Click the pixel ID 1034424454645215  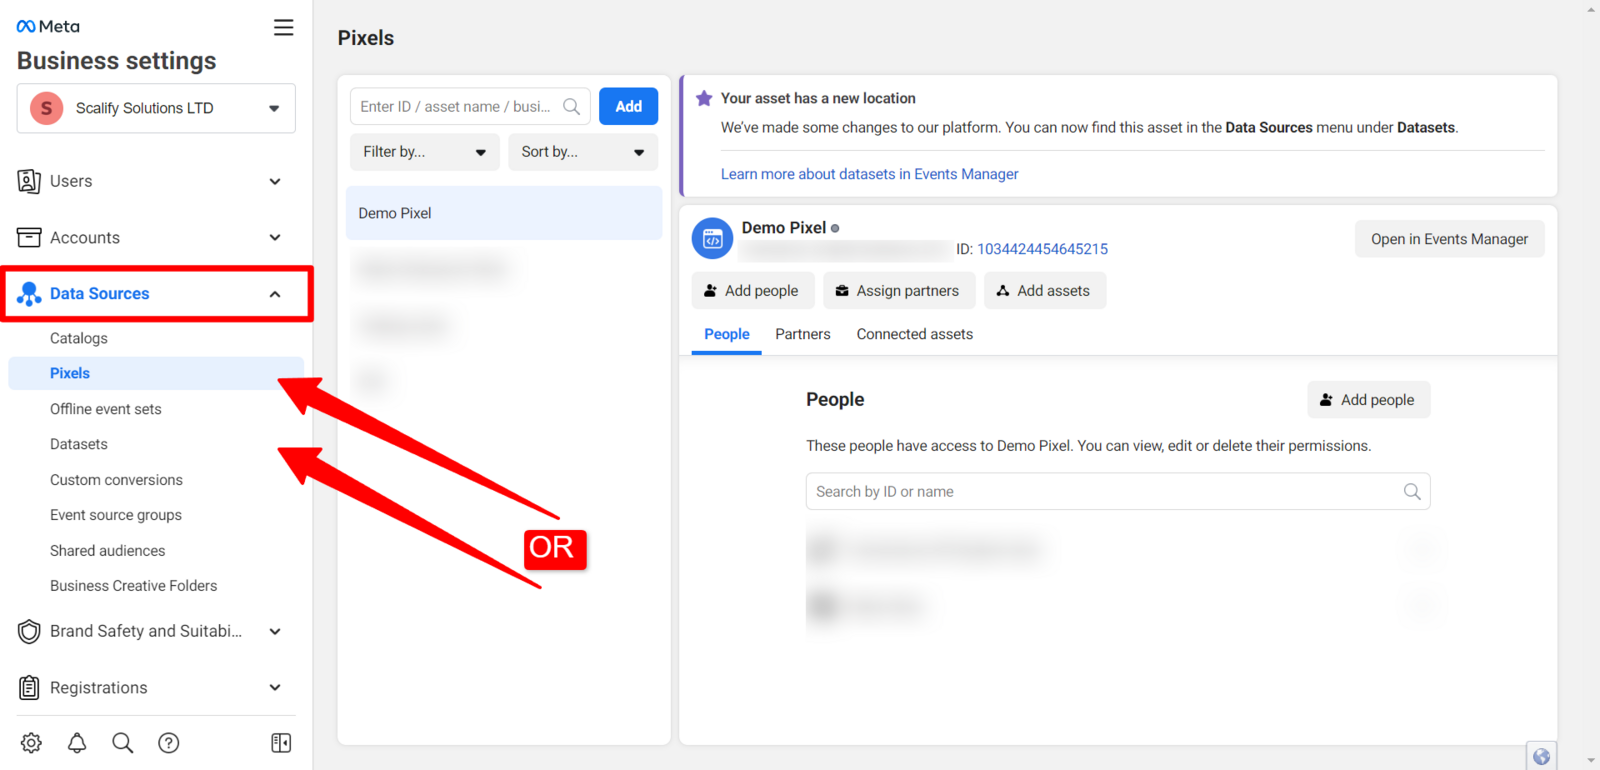click(x=1043, y=249)
